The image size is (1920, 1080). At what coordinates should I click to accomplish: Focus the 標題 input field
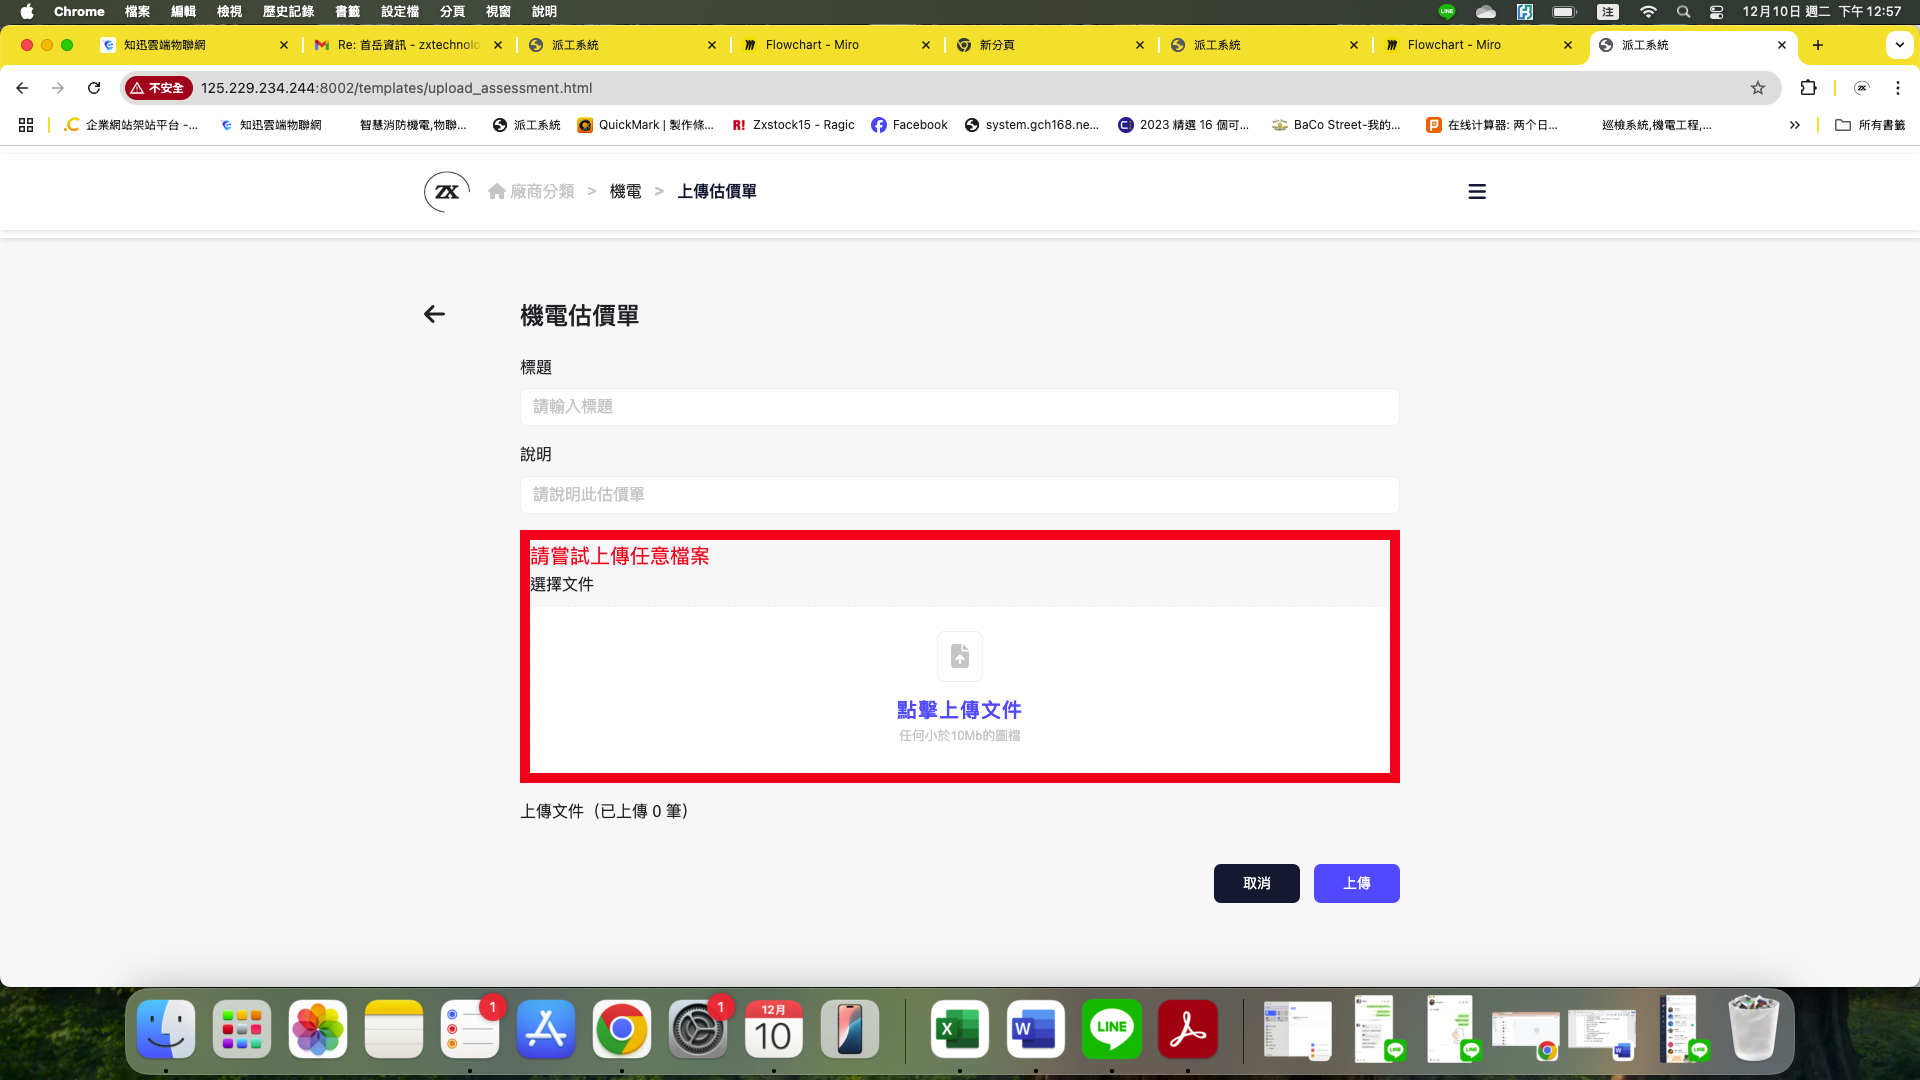click(960, 407)
